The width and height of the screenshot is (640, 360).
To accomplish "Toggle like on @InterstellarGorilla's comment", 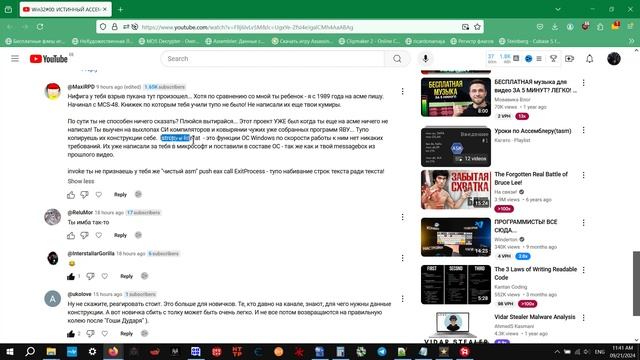I will (x=71, y=276).
